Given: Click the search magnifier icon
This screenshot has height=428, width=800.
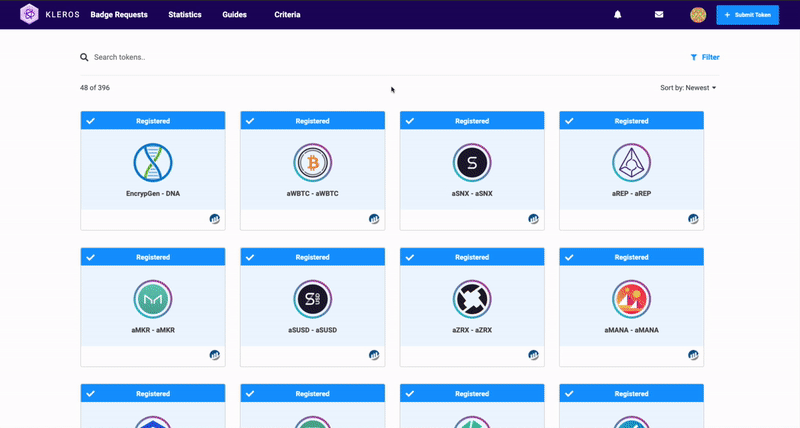Looking at the screenshot, I should (84, 57).
